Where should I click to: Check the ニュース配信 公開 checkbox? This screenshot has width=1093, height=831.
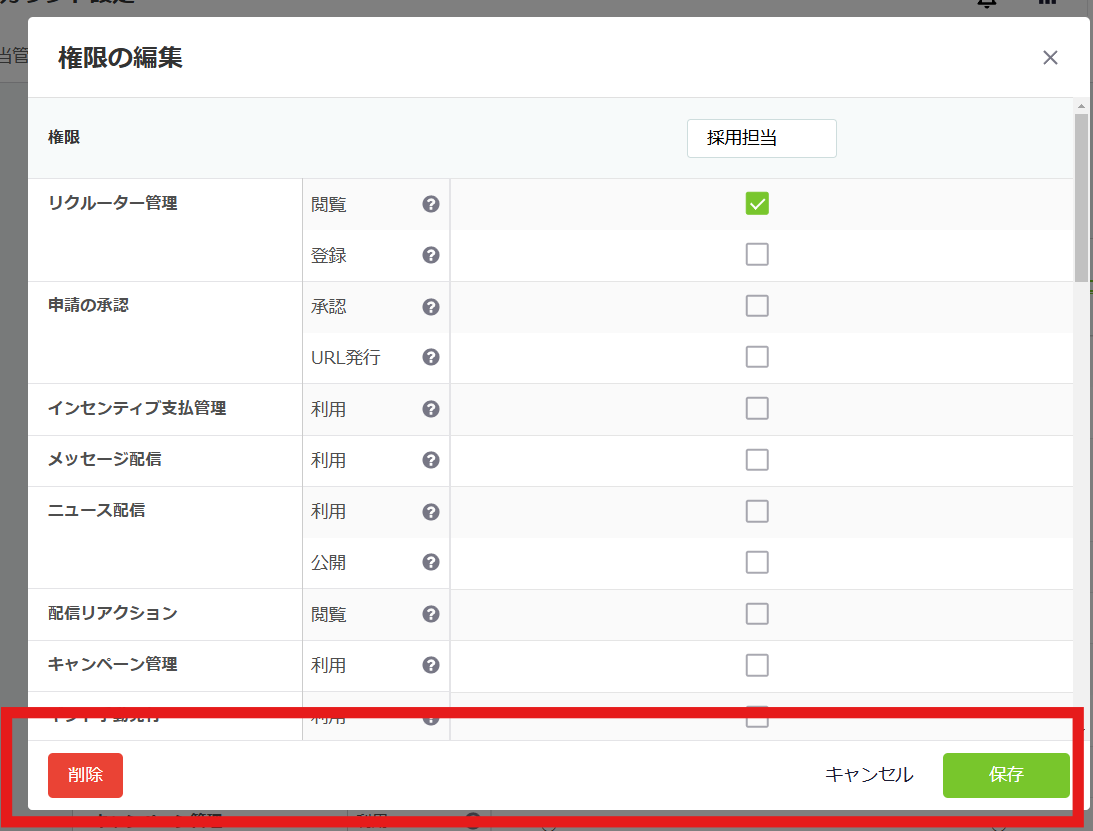[757, 562]
